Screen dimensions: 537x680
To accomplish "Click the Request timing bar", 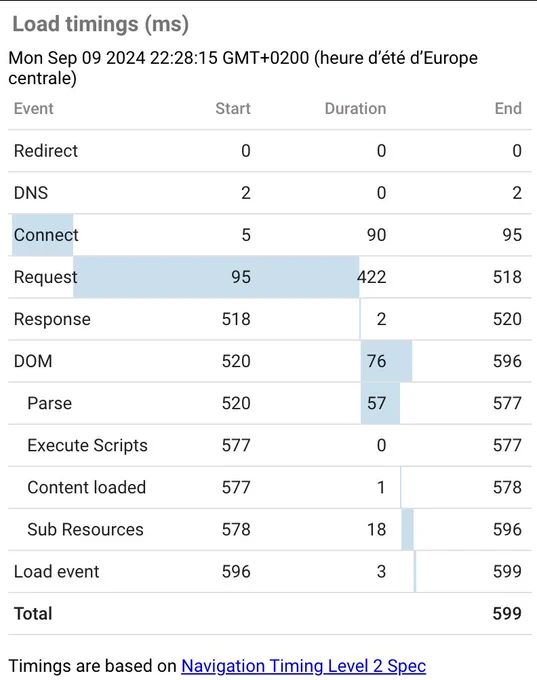I will (x=216, y=277).
